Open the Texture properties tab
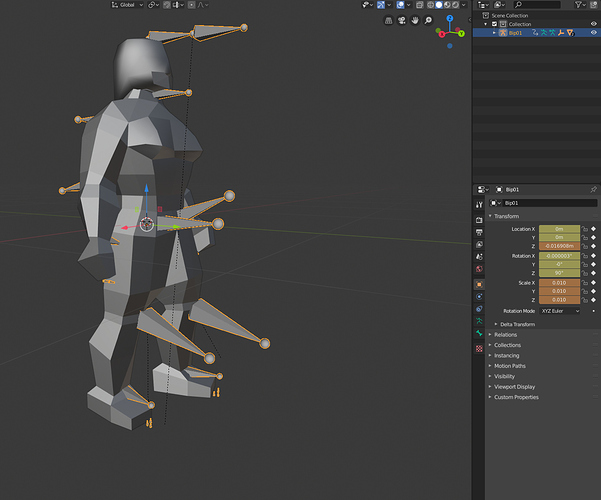Image resolution: width=601 pixels, height=500 pixels. point(479,348)
